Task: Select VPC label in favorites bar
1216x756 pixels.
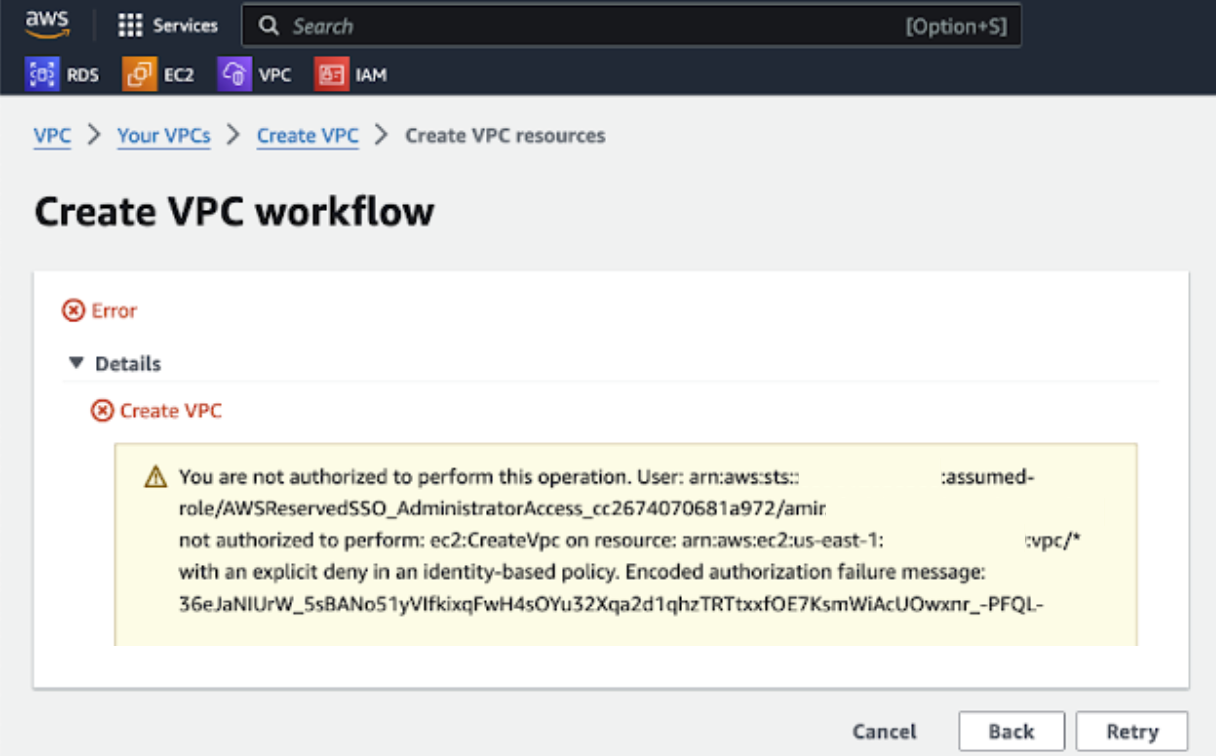Action: [275, 75]
